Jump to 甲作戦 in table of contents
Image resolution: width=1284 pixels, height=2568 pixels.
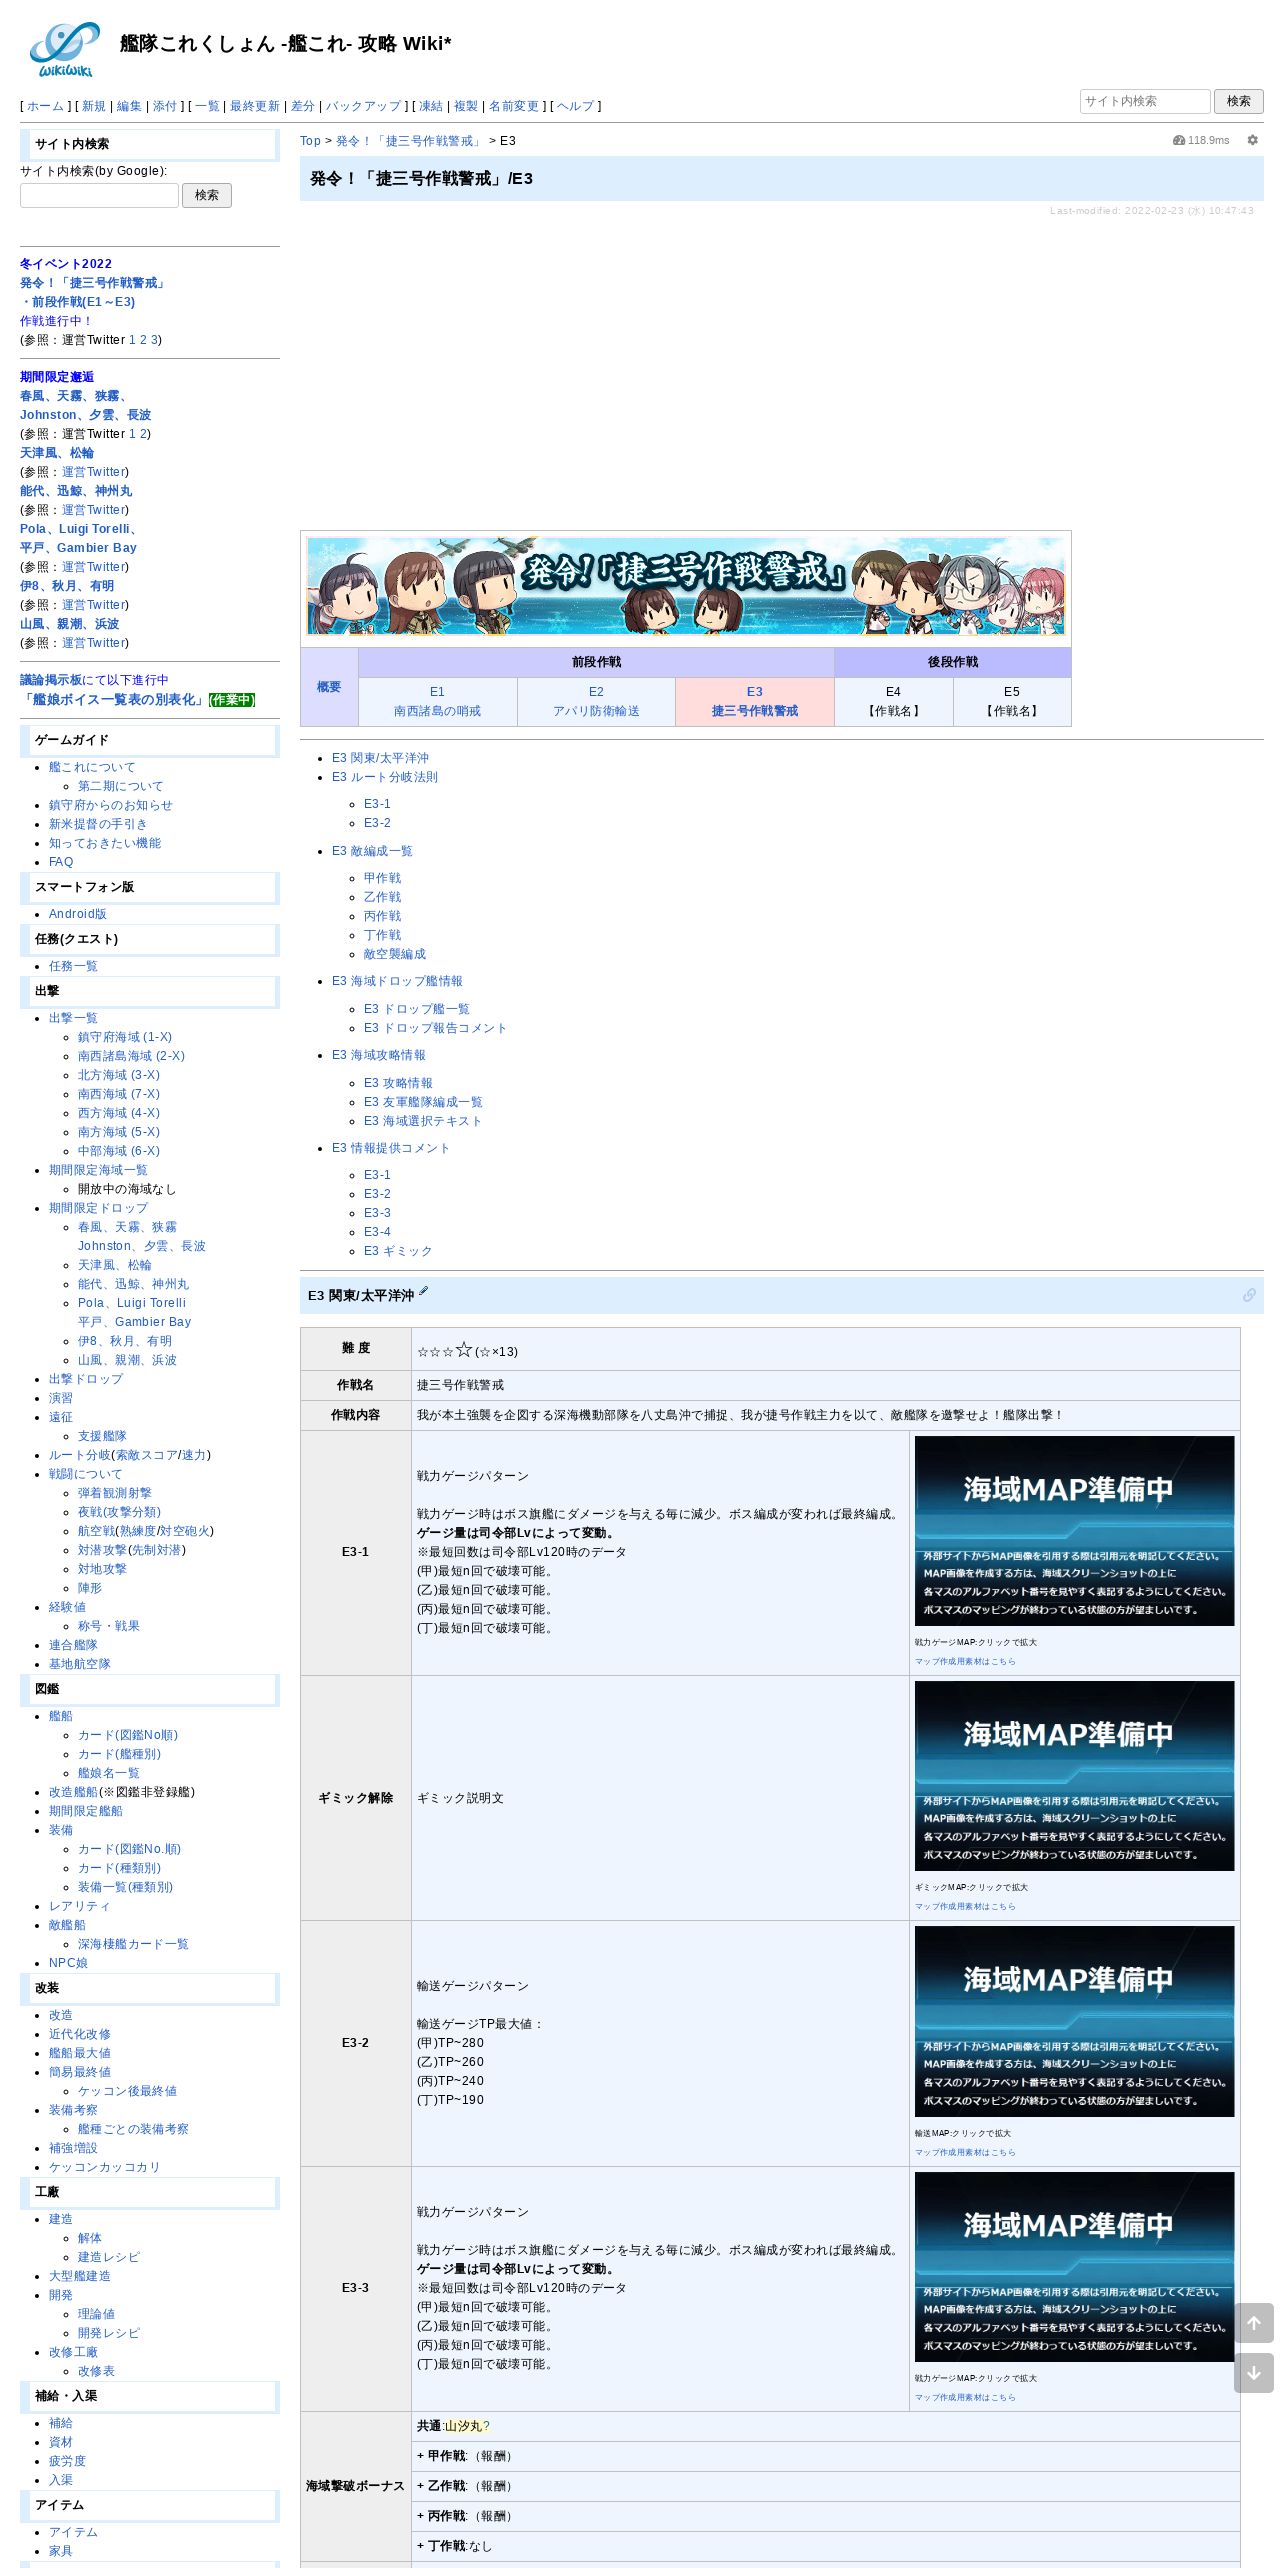click(x=382, y=878)
